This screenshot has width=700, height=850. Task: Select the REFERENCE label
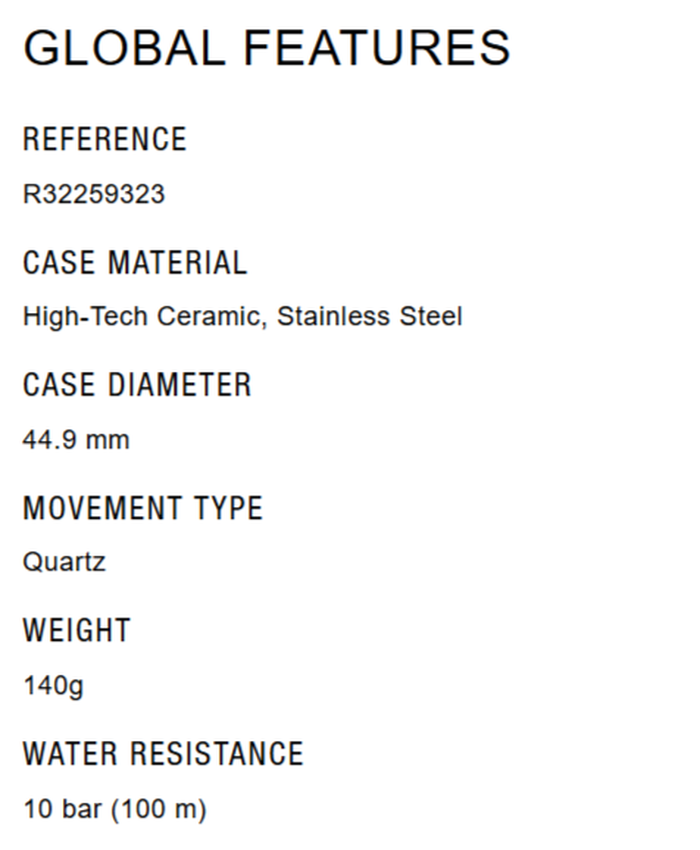click(105, 139)
